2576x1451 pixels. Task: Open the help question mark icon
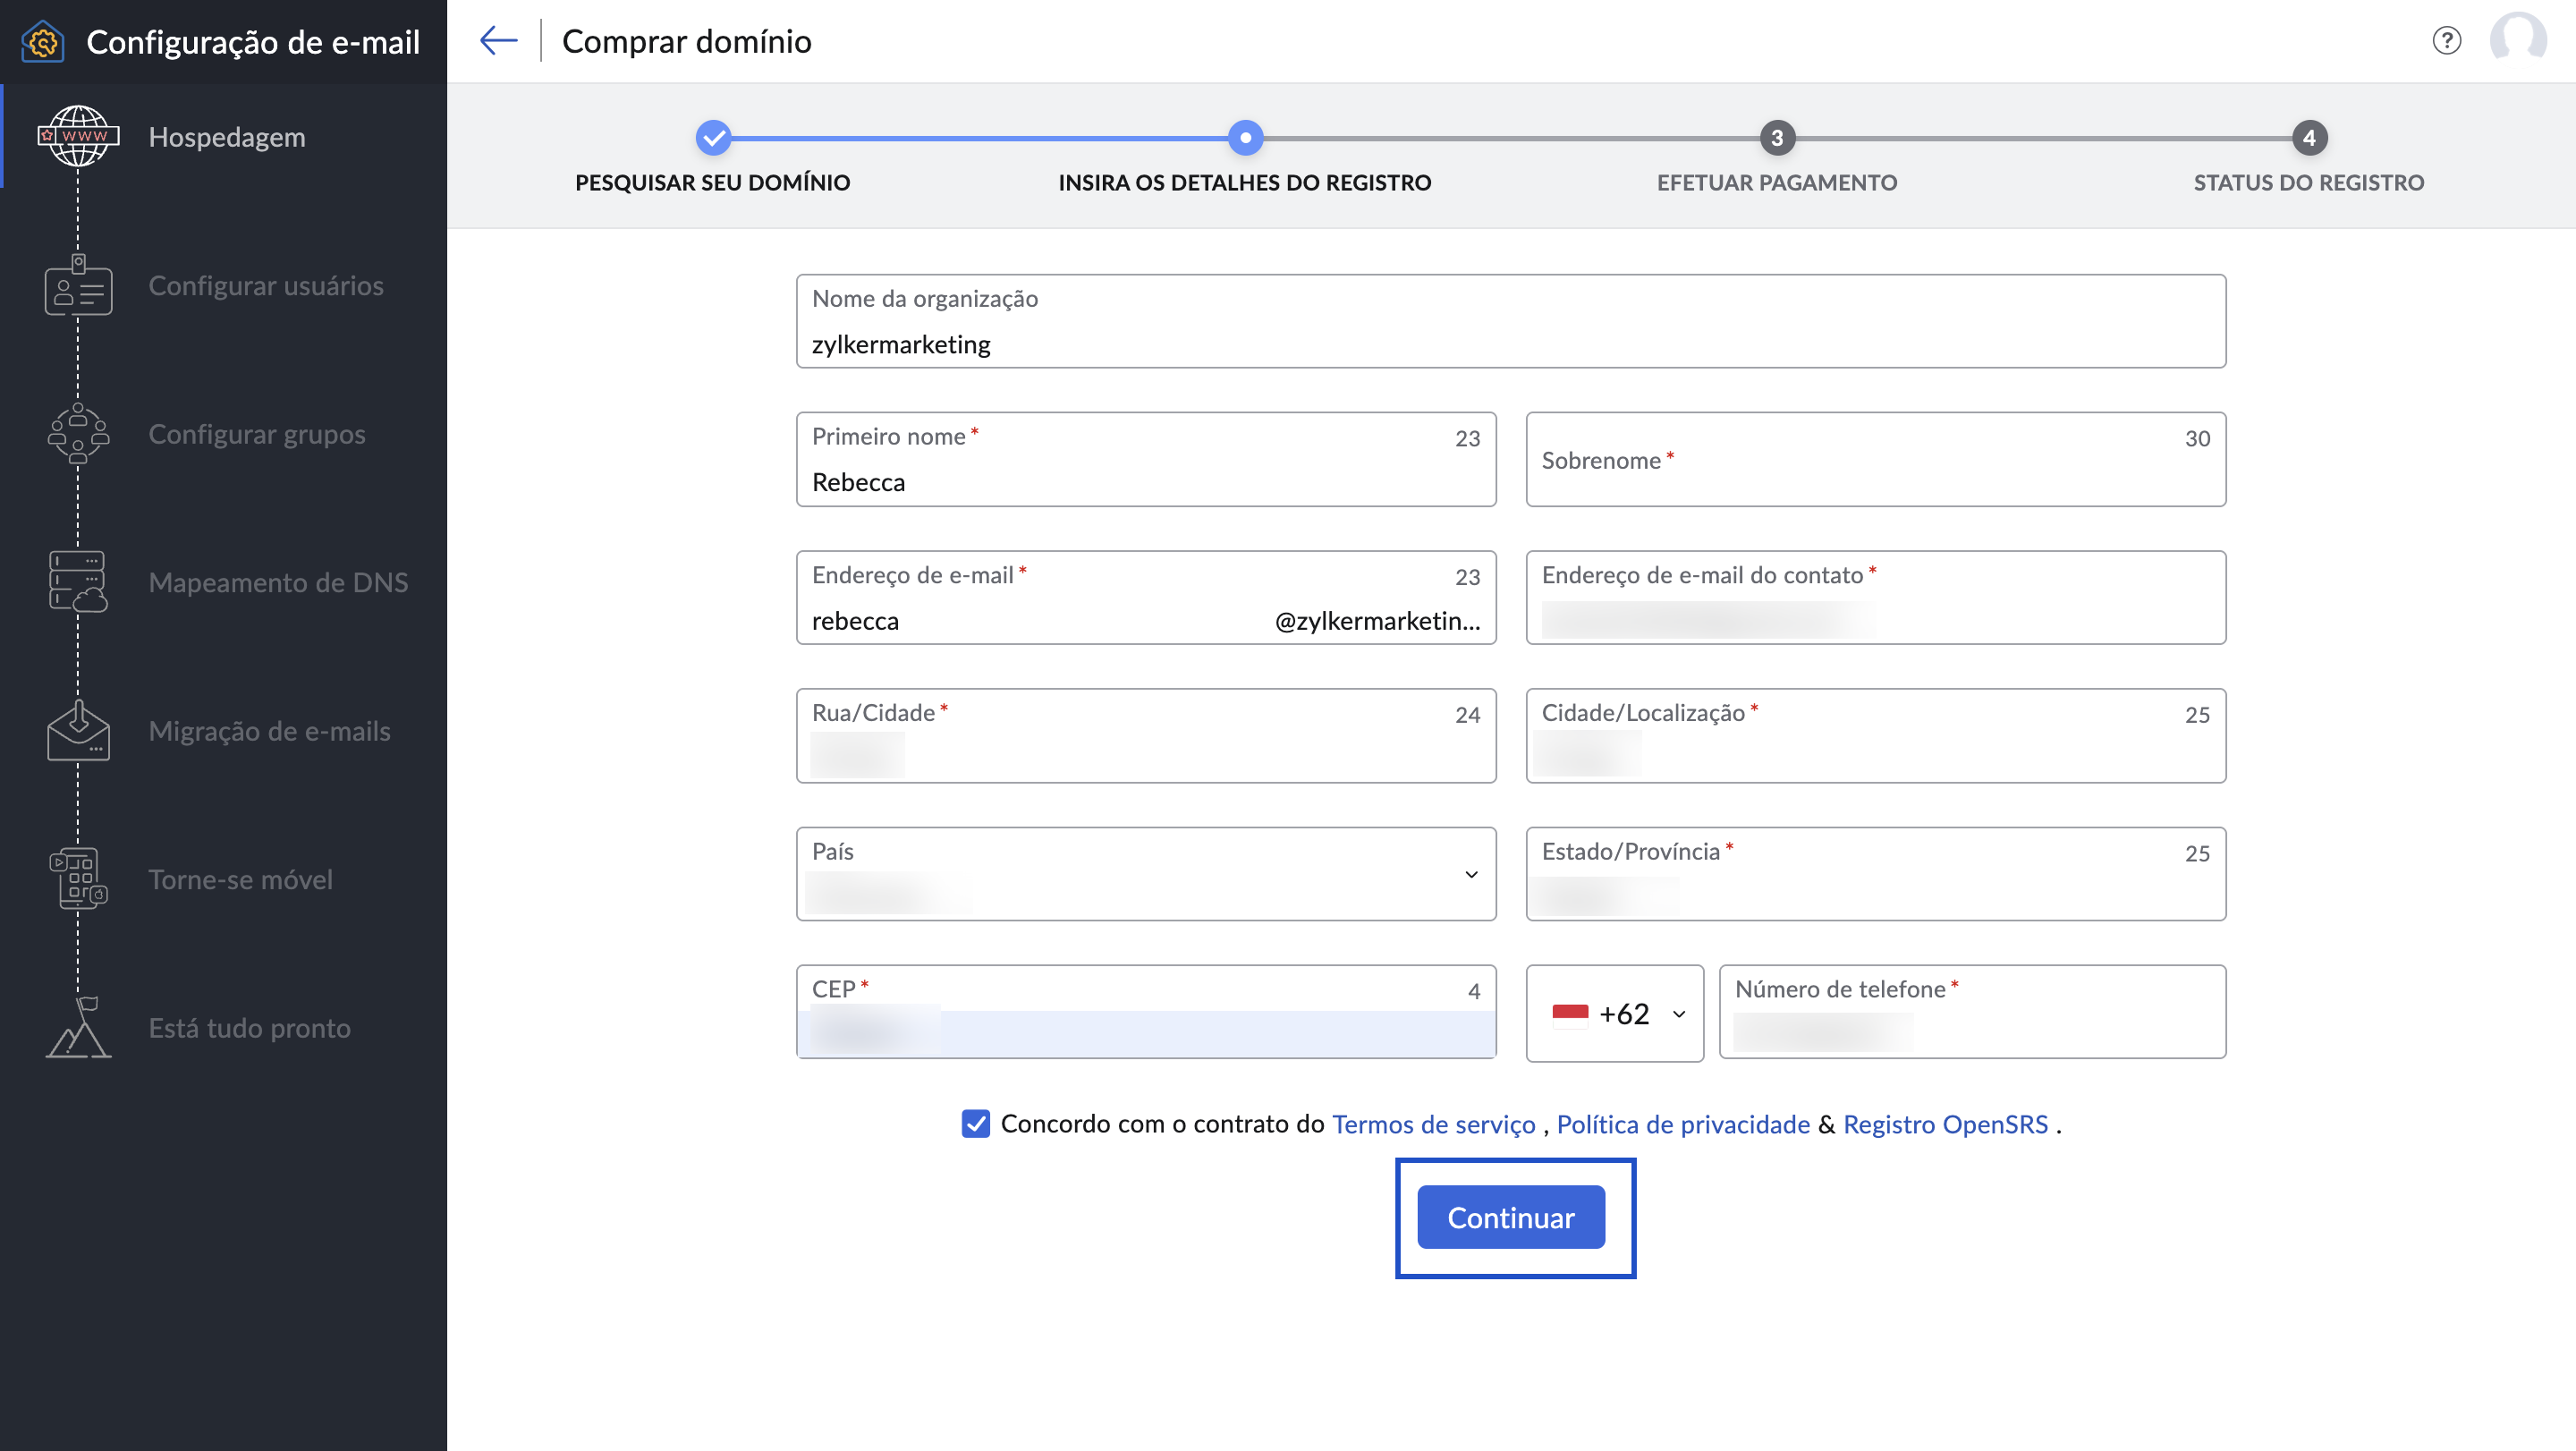2446,41
